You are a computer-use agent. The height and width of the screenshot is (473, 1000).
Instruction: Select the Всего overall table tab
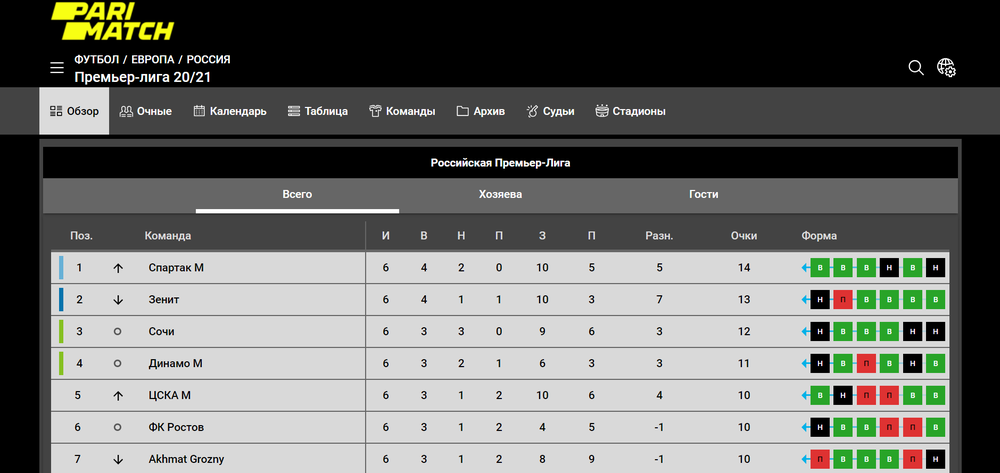coord(297,194)
